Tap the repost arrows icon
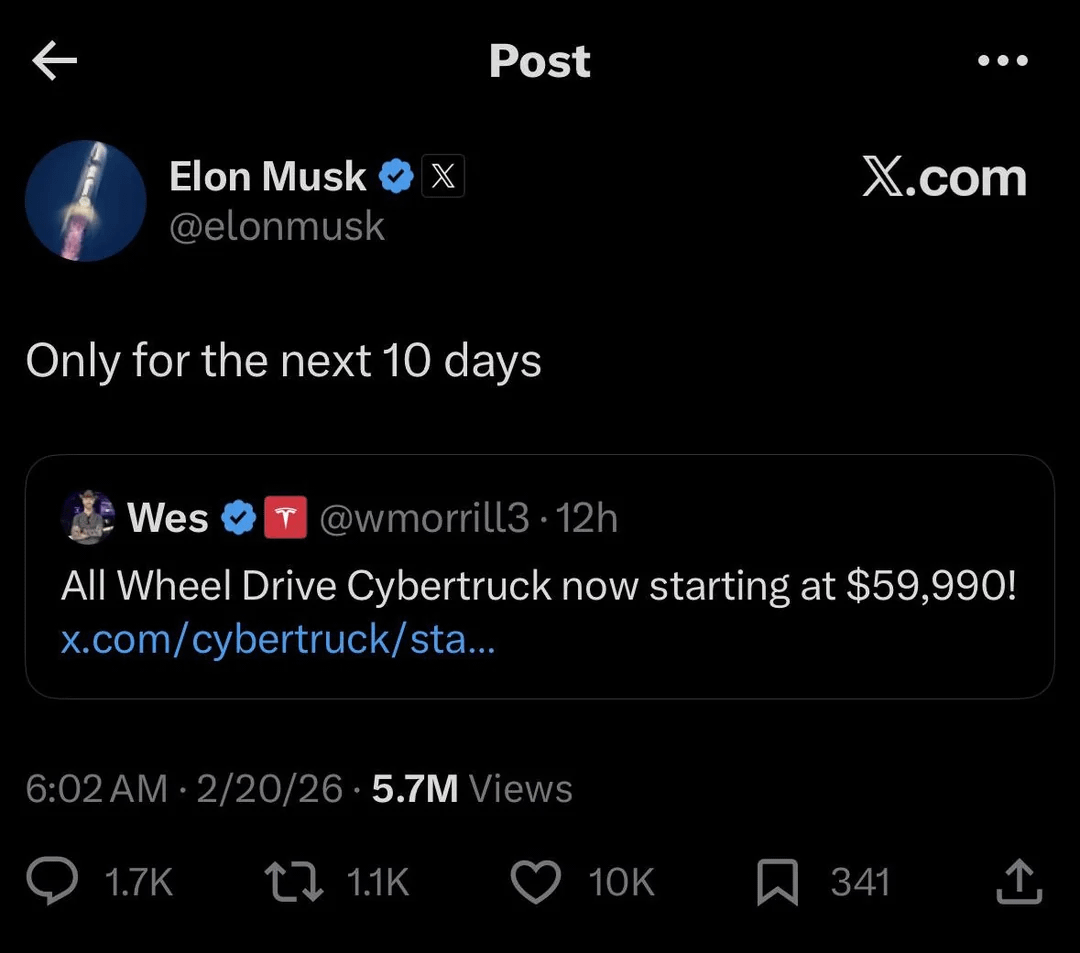This screenshot has height=953, width=1080. point(292,883)
